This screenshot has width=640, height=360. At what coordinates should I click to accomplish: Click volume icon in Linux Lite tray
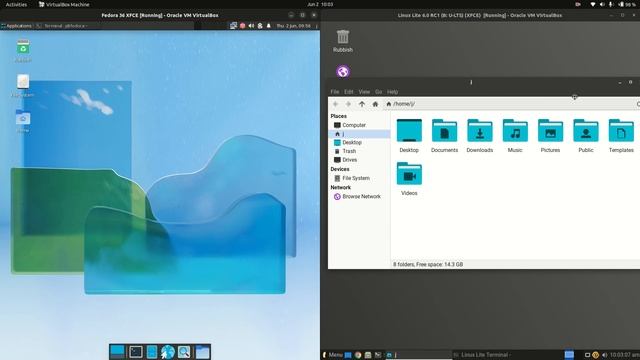(604, 355)
